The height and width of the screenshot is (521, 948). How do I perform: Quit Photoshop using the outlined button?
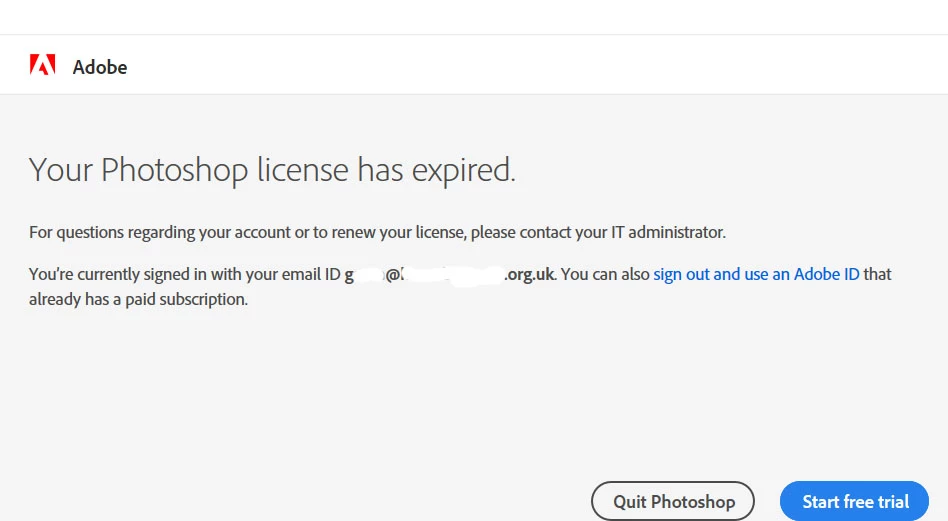coord(672,501)
